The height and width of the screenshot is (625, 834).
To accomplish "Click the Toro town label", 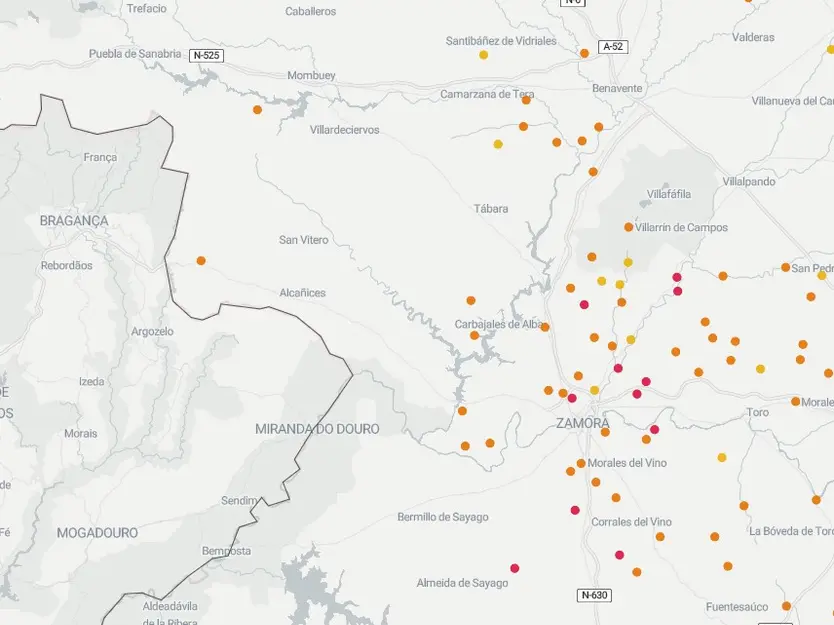I will click(757, 412).
